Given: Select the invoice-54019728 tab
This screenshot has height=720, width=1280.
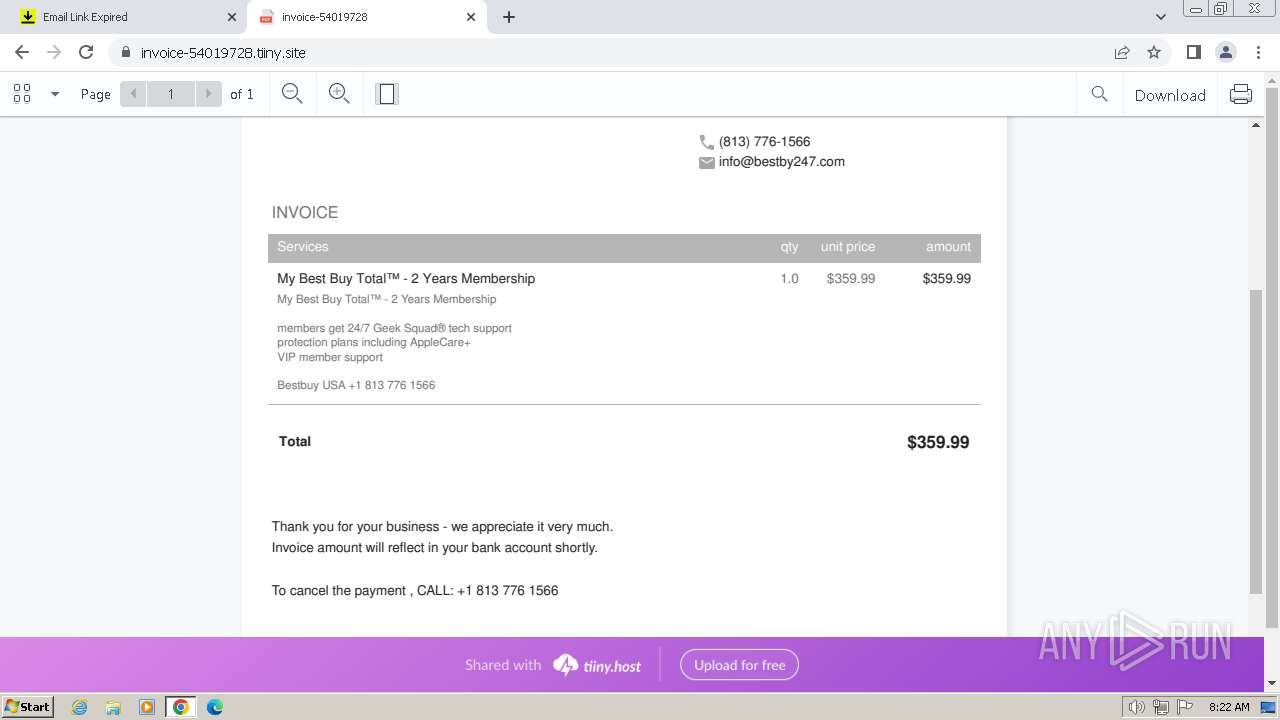Looking at the screenshot, I should pos(365,17).
